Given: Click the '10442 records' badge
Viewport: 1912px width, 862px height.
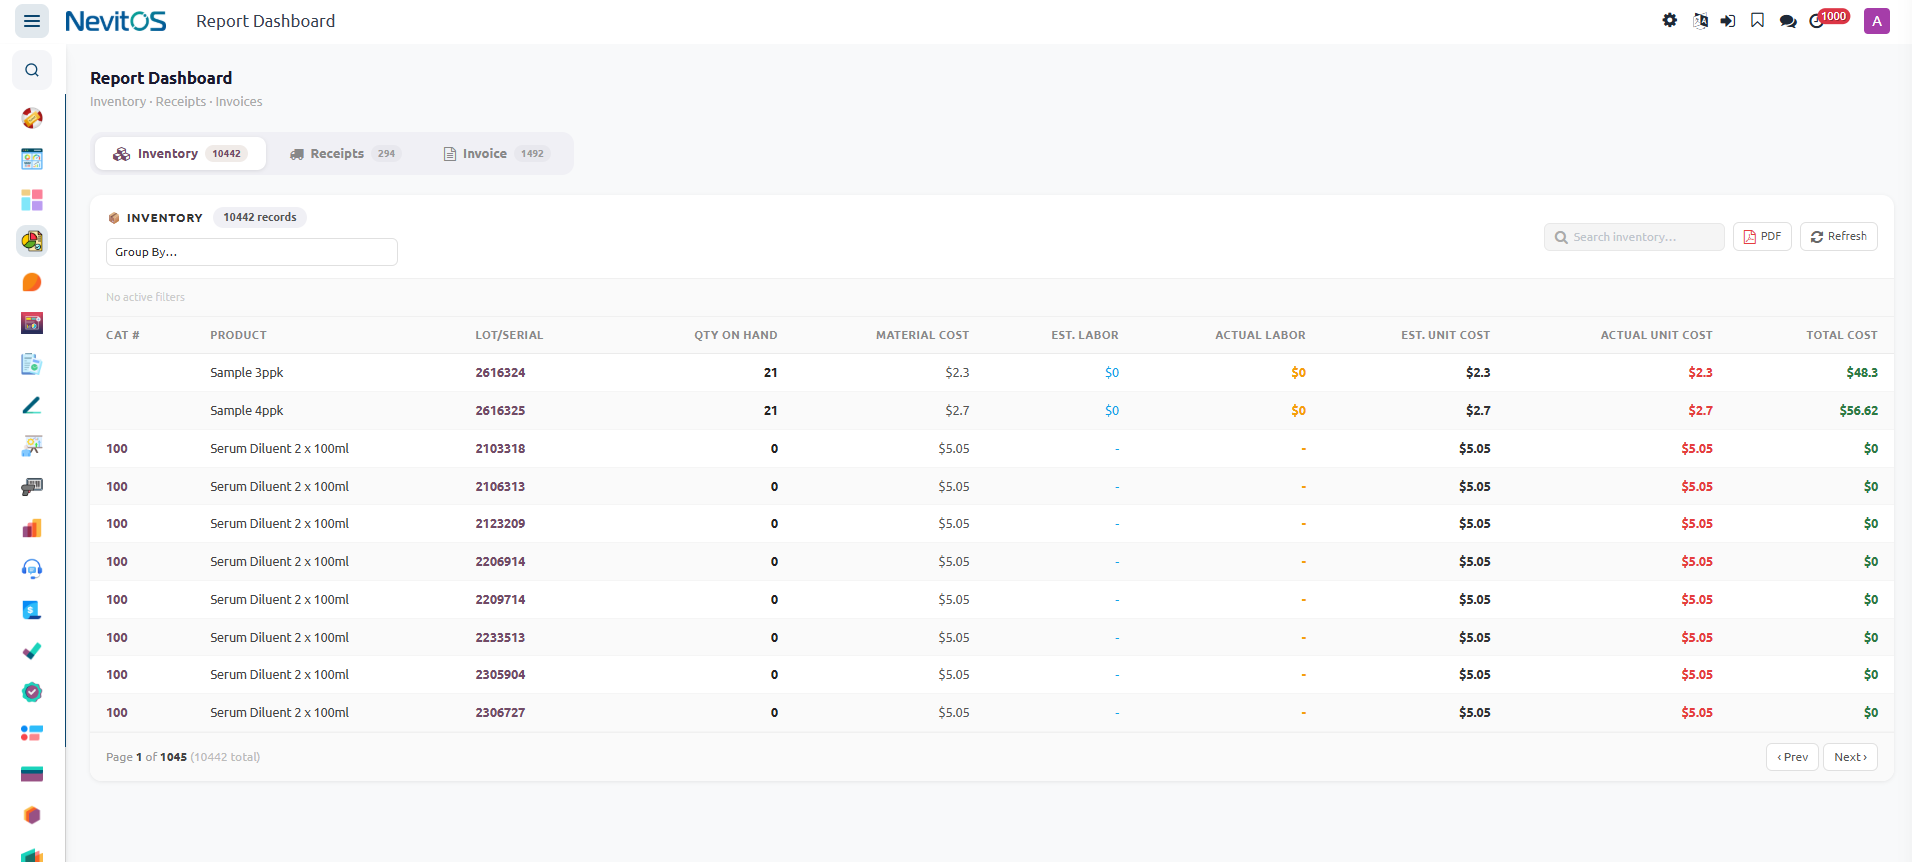Looking at the screenshot, I should [x=260, y=217].
